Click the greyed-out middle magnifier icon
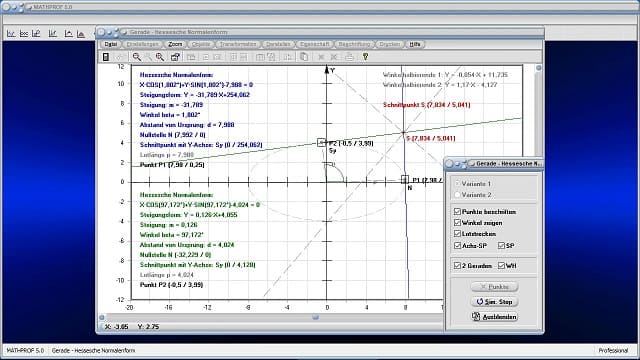Image resolution: width=640 pixels, height=360 pixels. point(148,57)
